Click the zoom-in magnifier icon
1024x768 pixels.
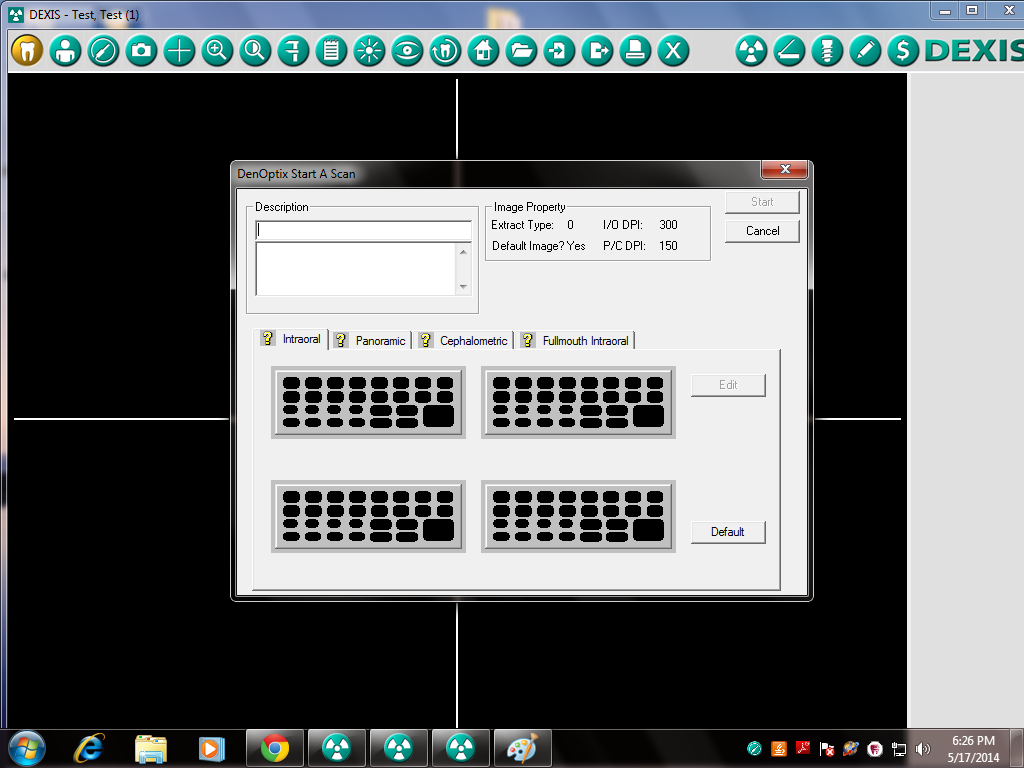point(217,50)
